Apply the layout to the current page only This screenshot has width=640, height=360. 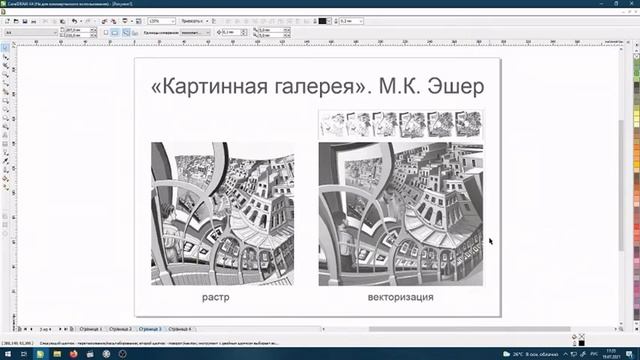[135, 32]
